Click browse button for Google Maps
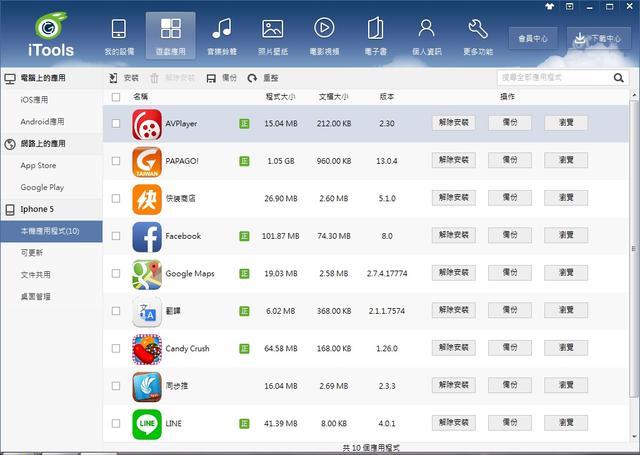Viewport: 640px width, 455px height. pos(566,273)
